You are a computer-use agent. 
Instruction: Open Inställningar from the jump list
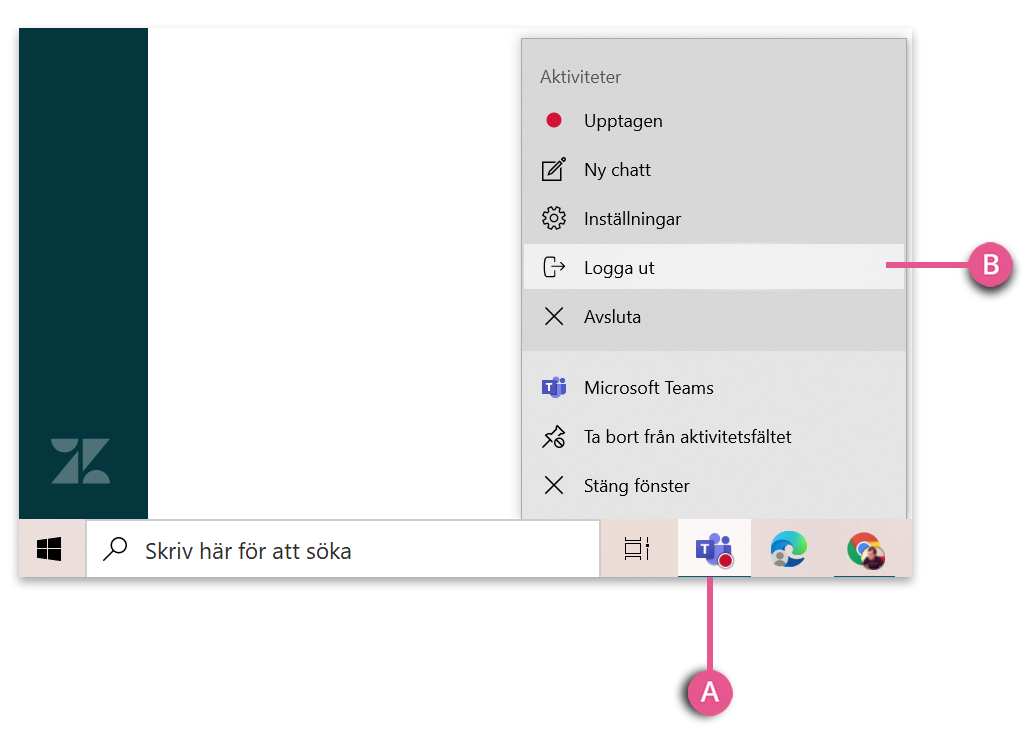714,218
